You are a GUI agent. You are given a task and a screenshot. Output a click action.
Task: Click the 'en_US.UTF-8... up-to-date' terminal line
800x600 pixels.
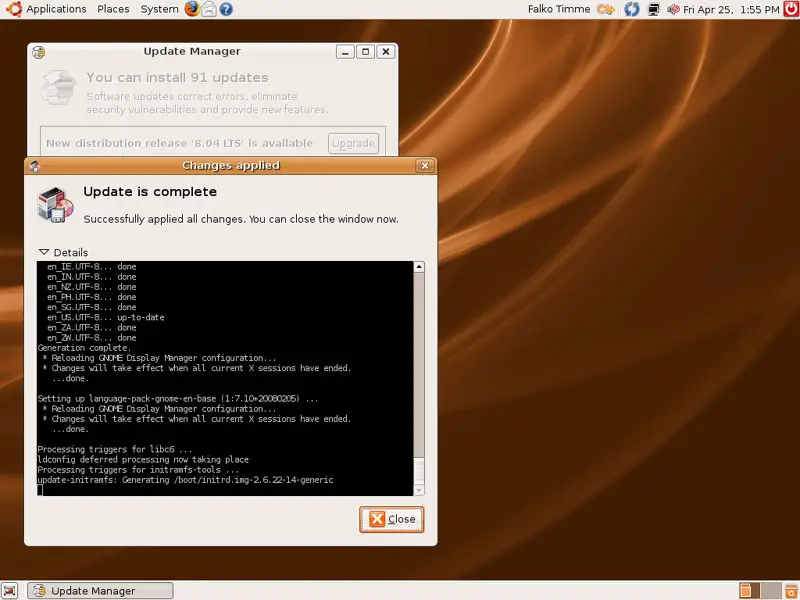tap(106, 317)
